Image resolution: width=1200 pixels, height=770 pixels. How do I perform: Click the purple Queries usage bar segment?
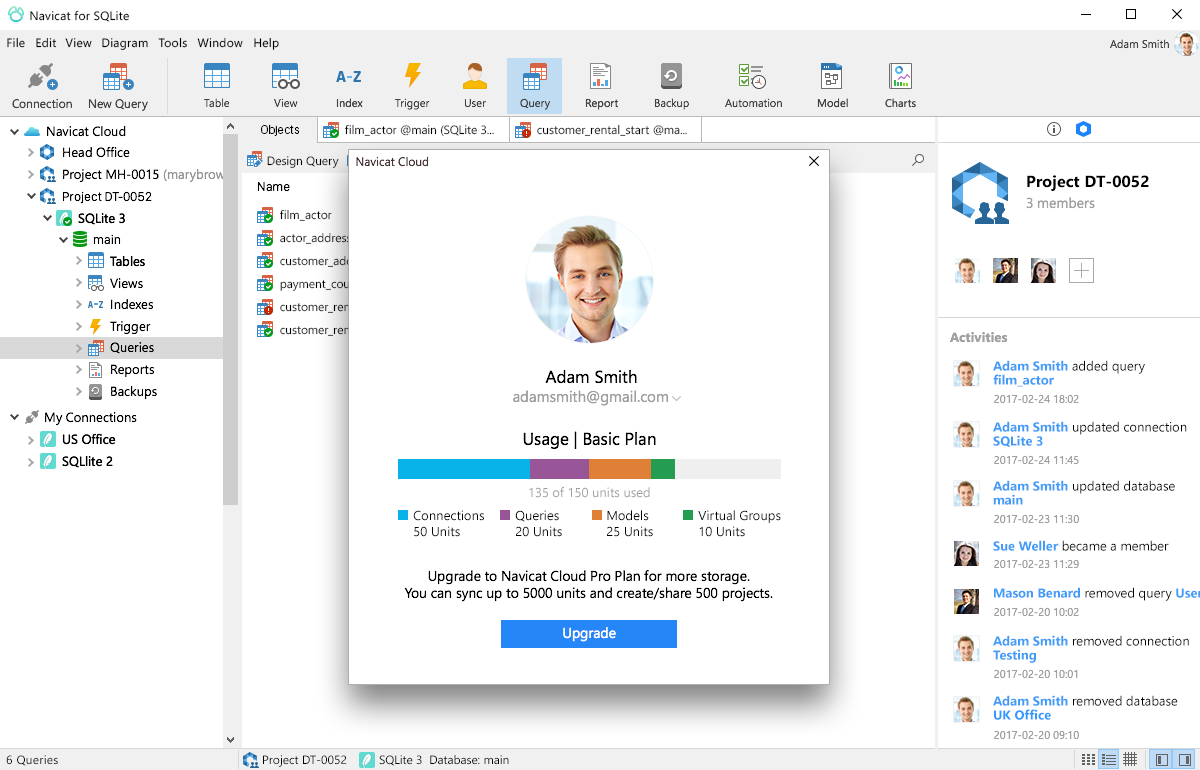coord(559,469)
